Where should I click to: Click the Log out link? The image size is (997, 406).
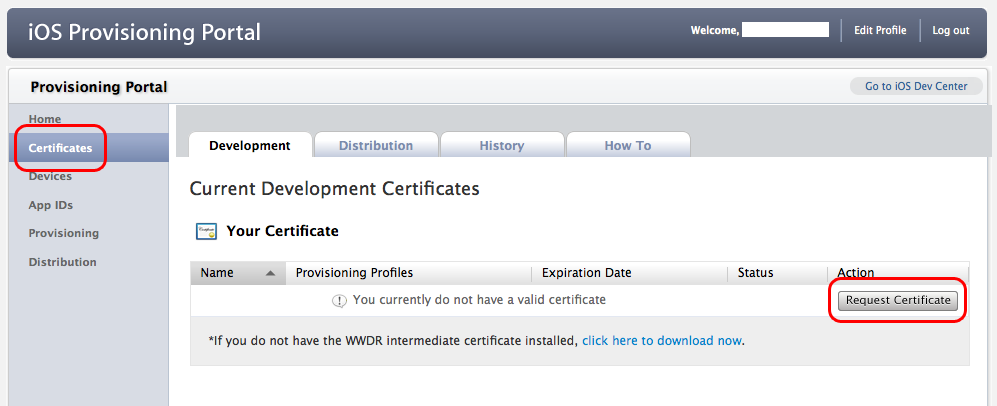coord(951,30)
